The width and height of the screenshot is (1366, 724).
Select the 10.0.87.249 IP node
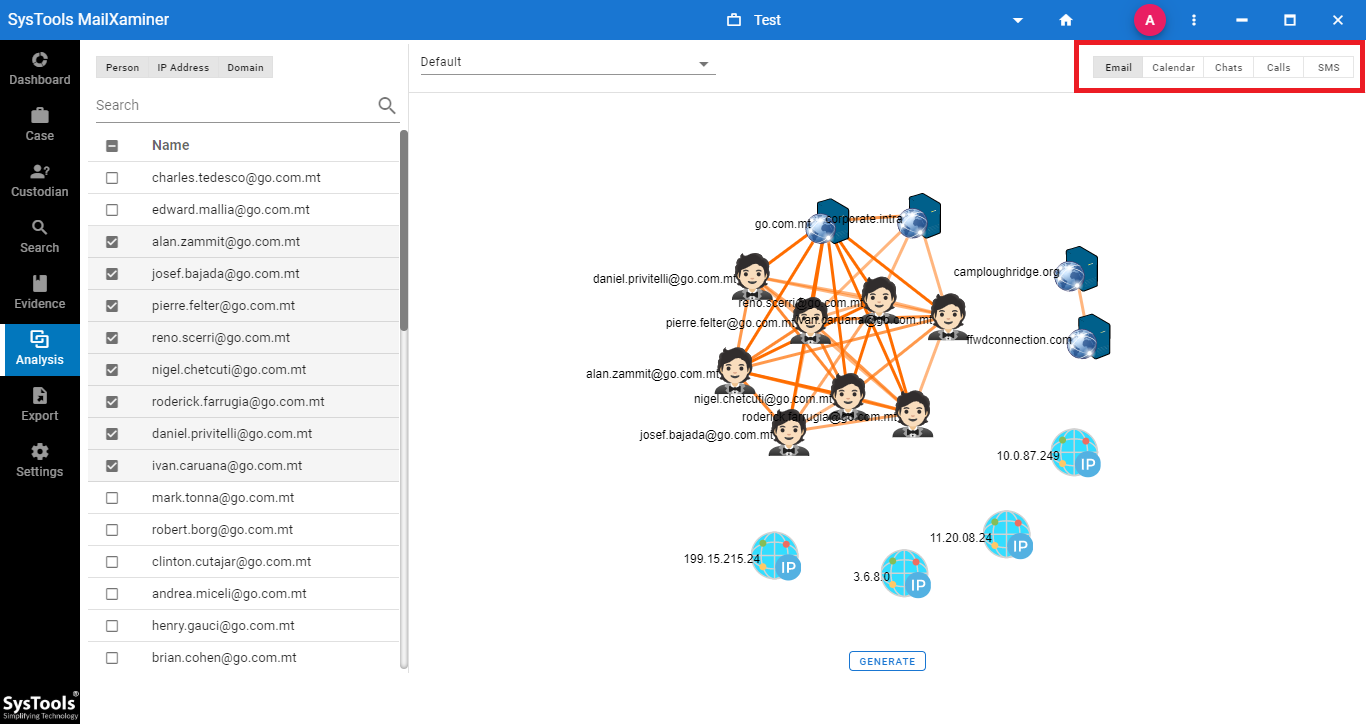coord(1076,453)
